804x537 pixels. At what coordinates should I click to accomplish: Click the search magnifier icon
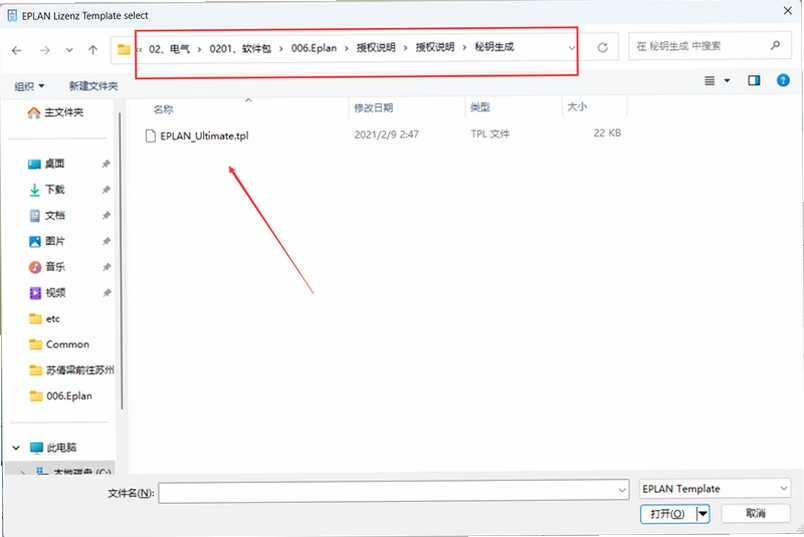(x=775, y=46)
